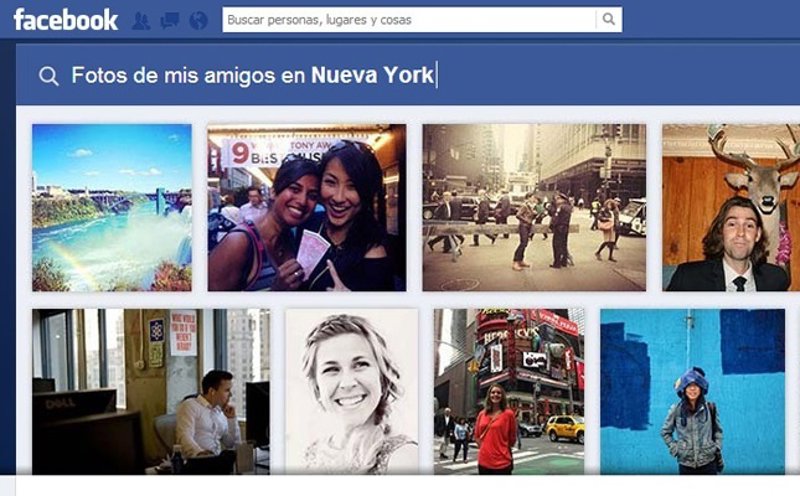Open the photo with blue painted wall
Viewport: 800px width, 496px height.
click(x=692, y=390)
